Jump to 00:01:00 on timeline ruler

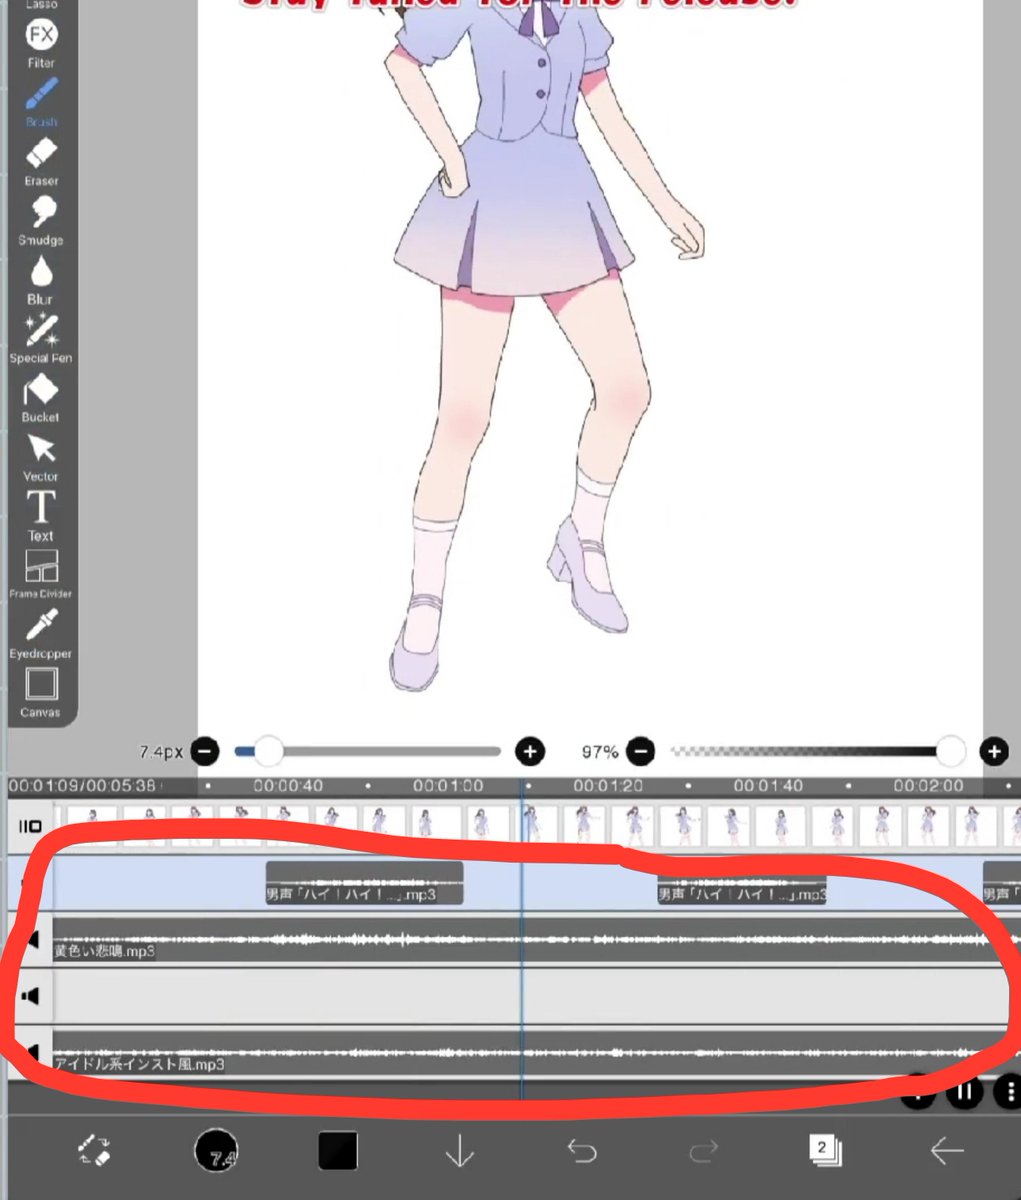click(x=448, y=786)
